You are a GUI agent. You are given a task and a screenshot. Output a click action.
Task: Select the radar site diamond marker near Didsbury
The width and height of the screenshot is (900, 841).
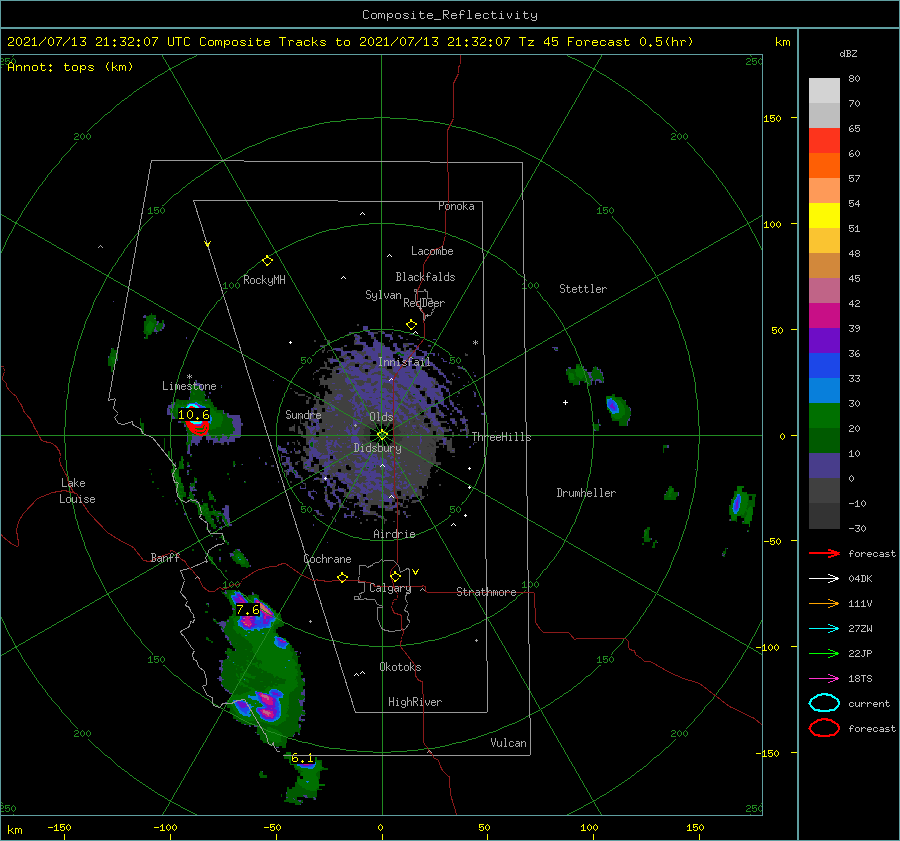[382, 435]
